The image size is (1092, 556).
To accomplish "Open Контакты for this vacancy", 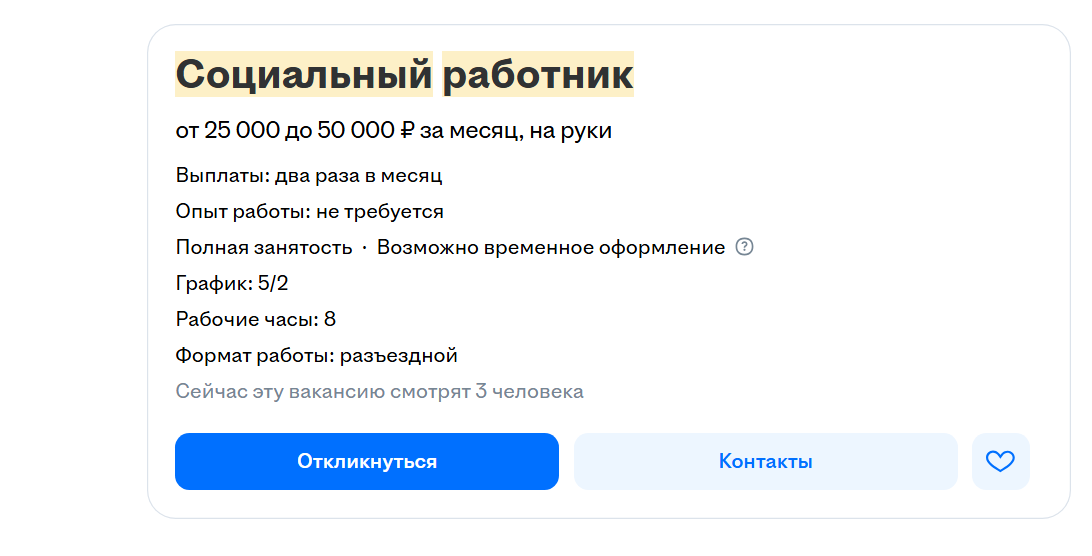I will point(765,461).
